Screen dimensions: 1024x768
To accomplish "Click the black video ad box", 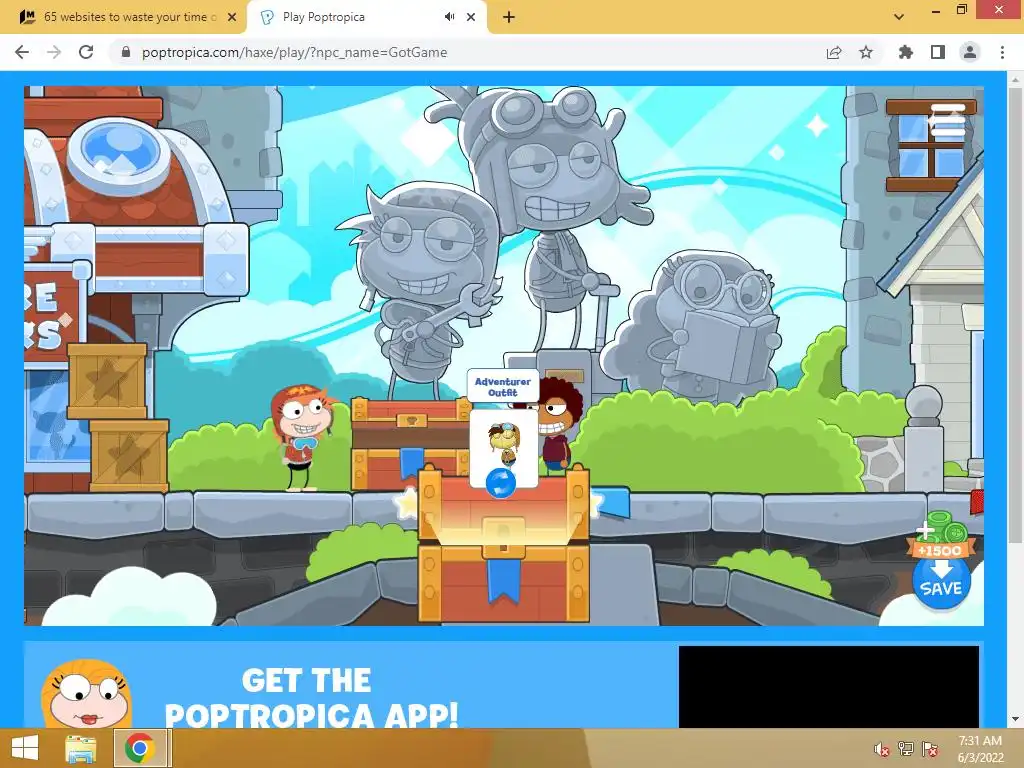I will [829, 687].
